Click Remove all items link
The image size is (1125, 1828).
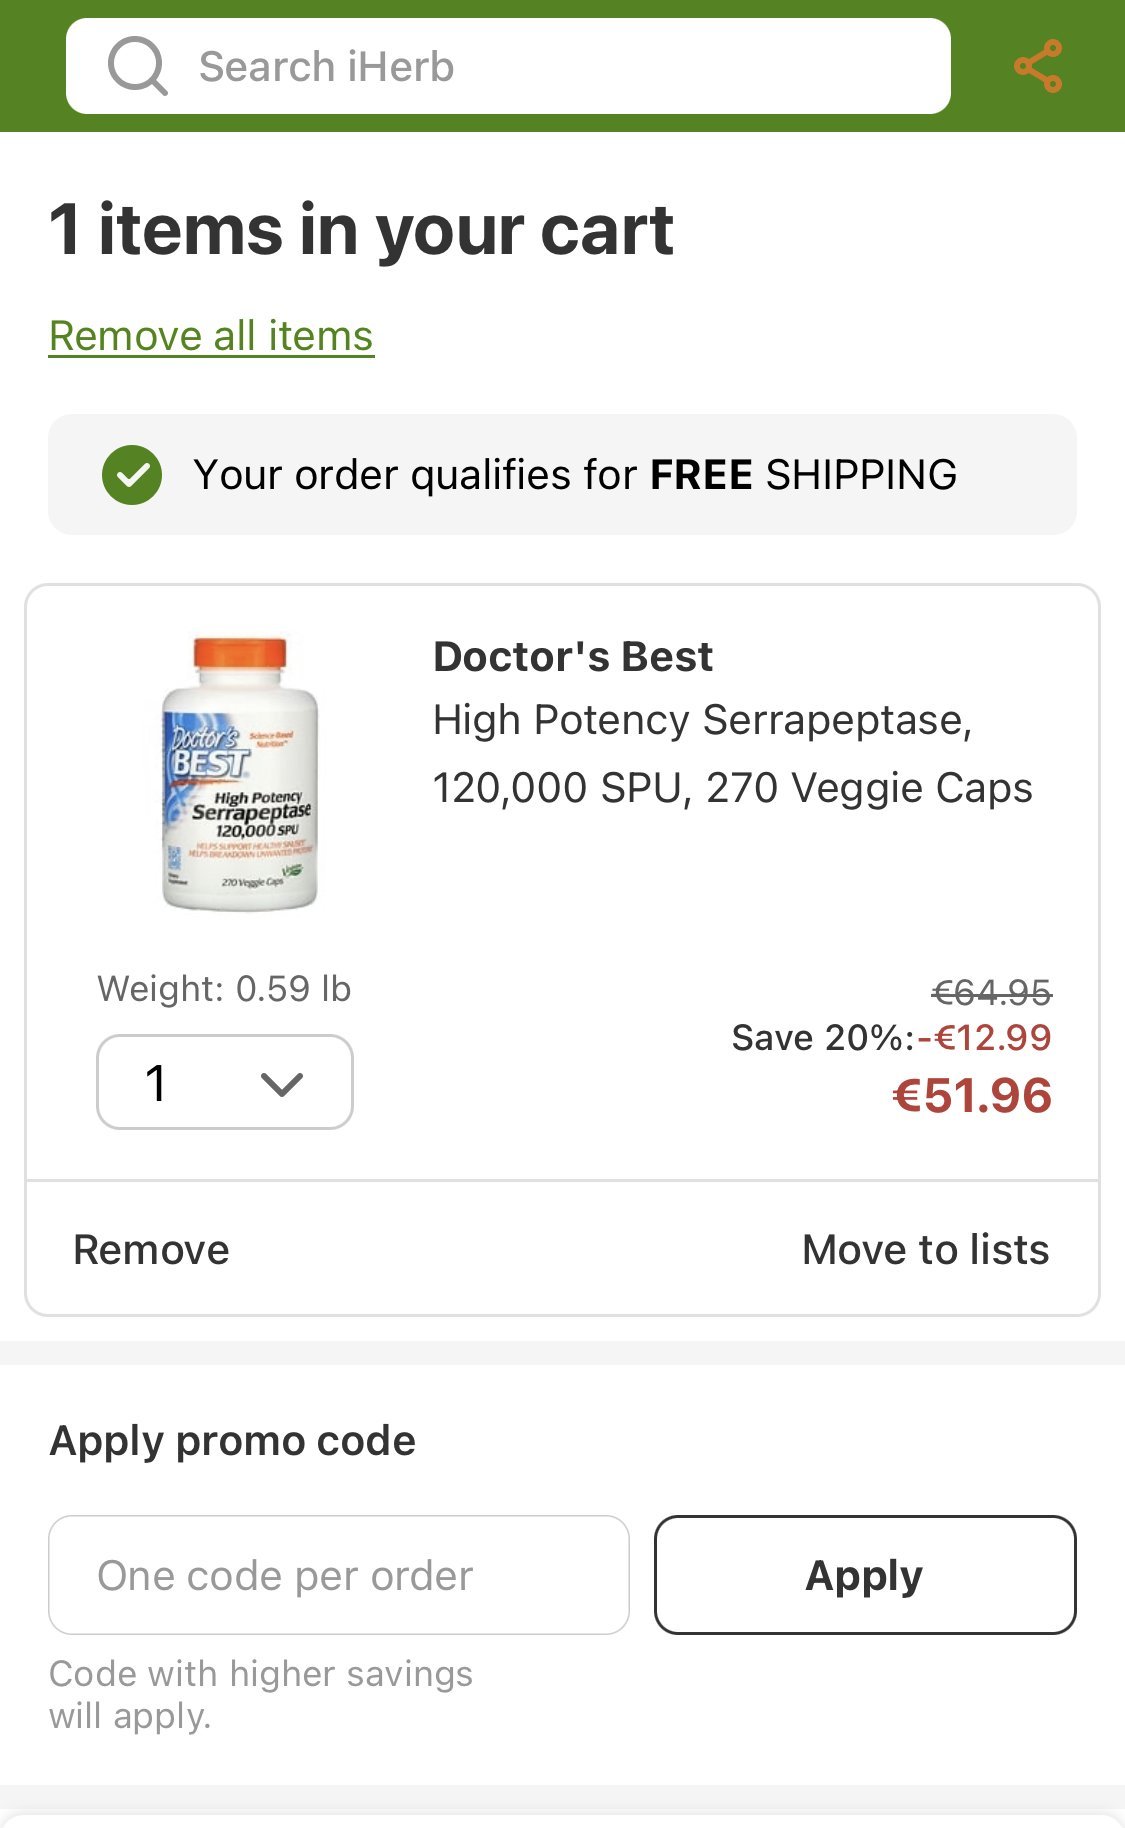coord(211,336)
